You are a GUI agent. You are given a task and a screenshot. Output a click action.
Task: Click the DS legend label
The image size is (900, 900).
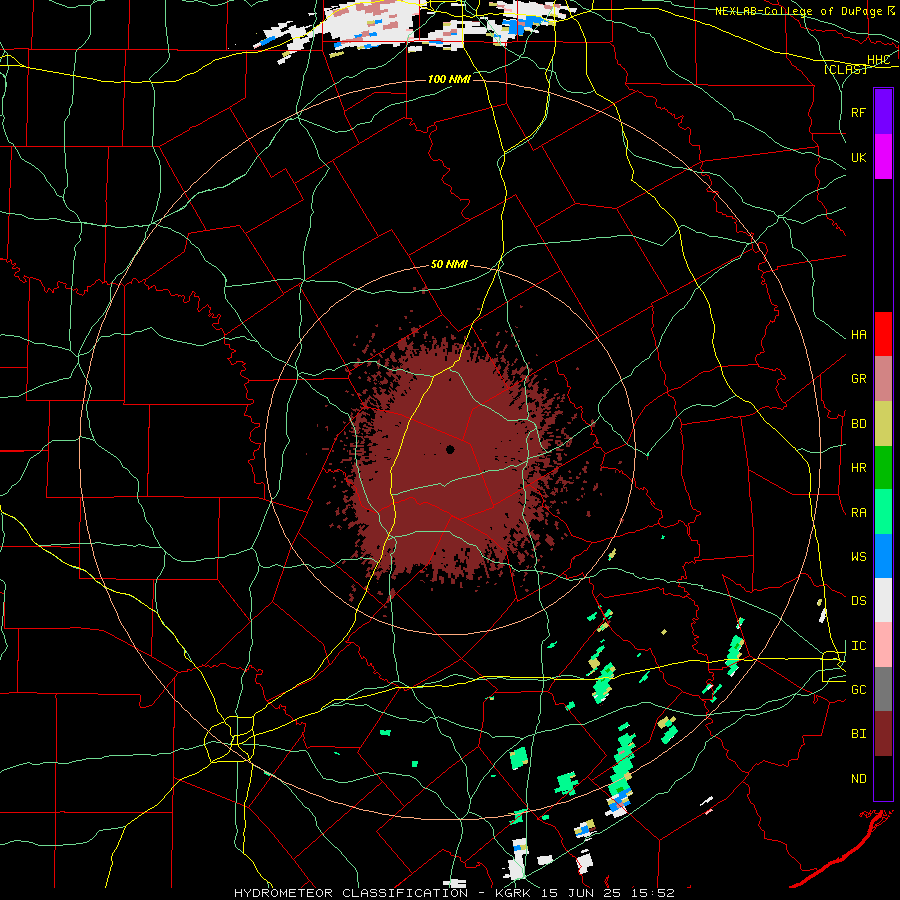(859, 600)
